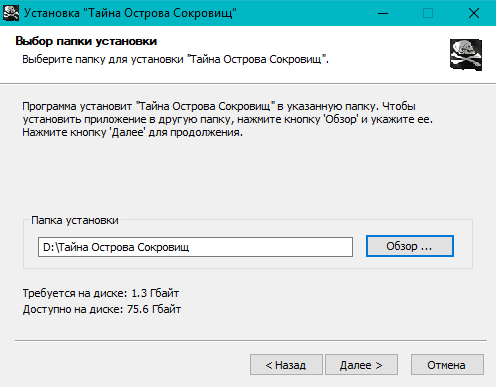Open the 'Обзор ...' folder browser
This screenshot has height=387, width=496.
coord(410,246)
